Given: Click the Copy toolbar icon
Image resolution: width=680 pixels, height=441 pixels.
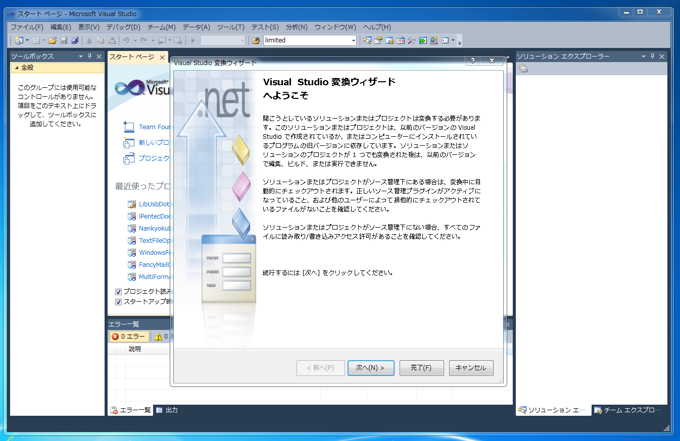Looking at the screenshot, I should coord(100,40).
